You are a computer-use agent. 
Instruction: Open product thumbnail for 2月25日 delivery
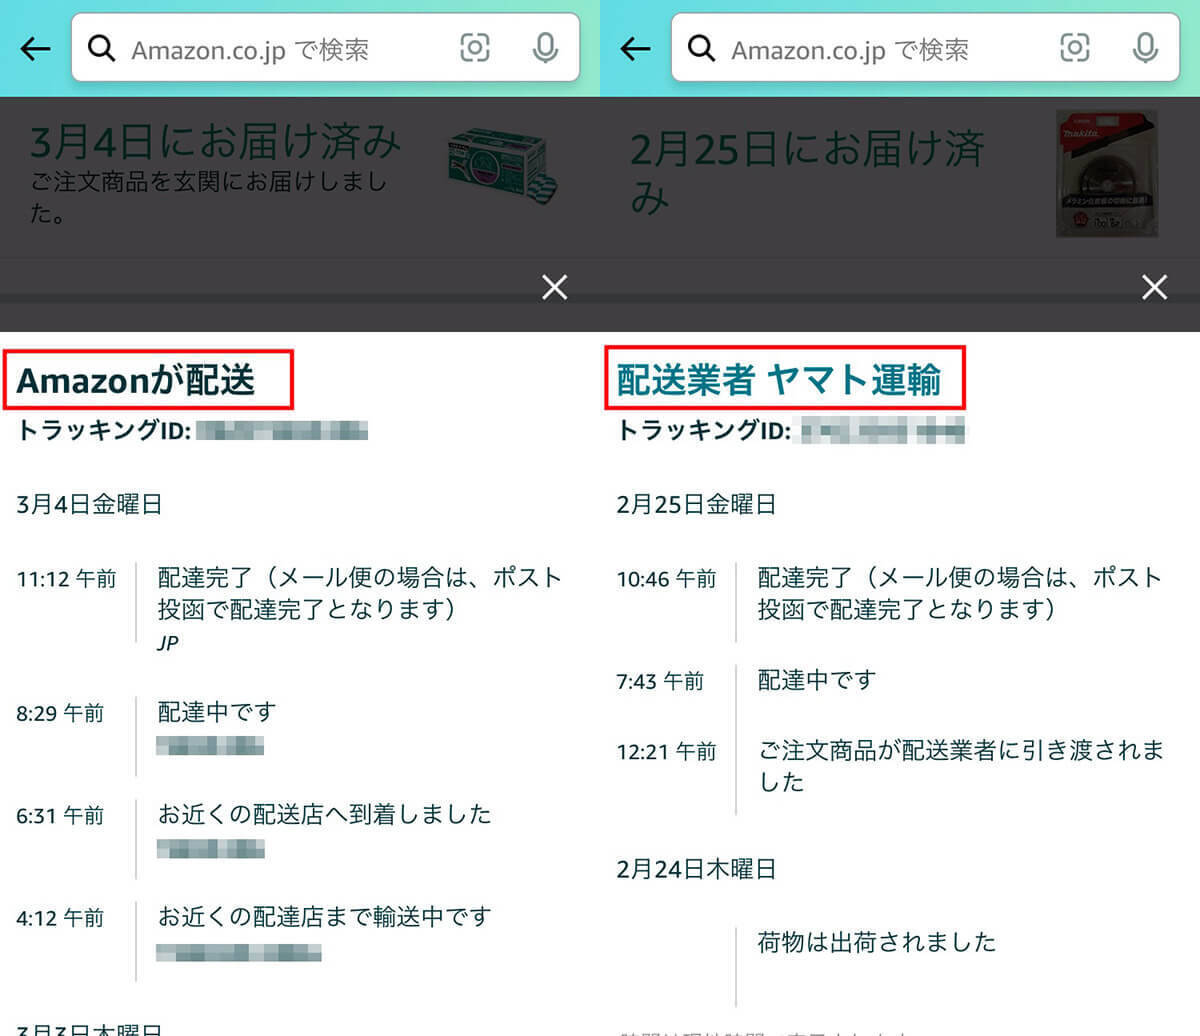click(x=1107, y=174)
